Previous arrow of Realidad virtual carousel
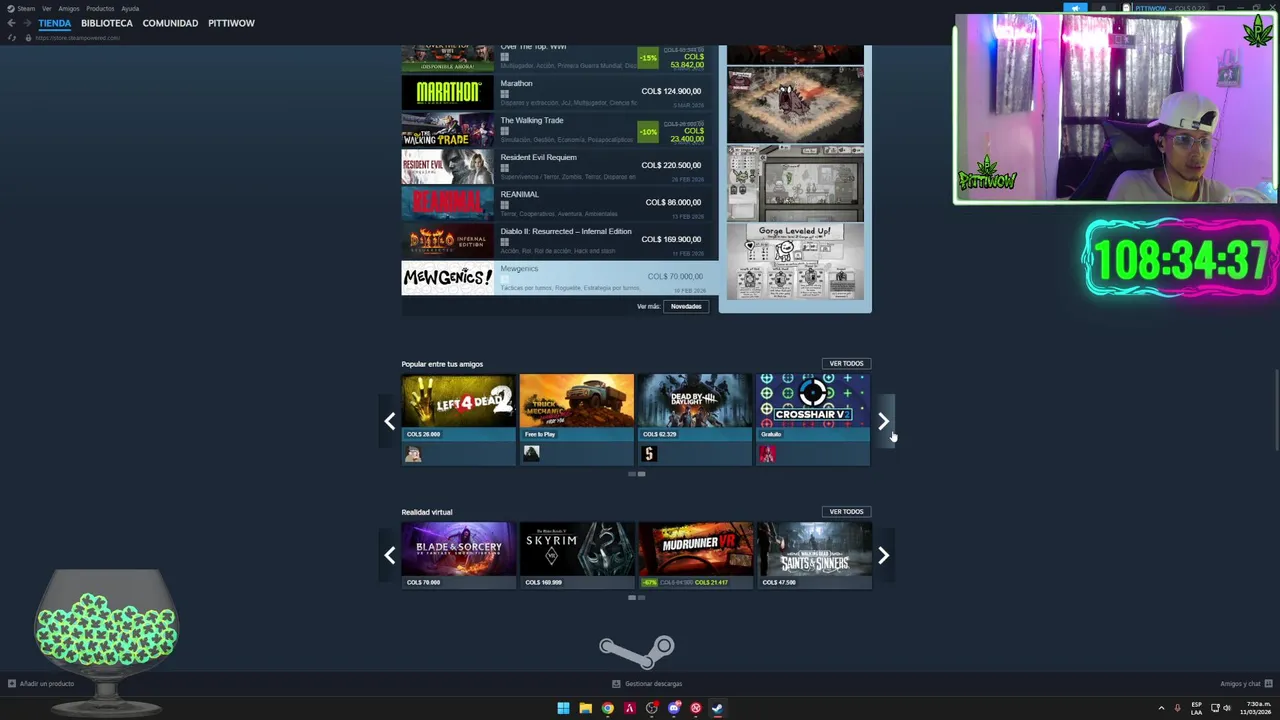Image resolution: width=1280 pixels, height=720 pixels. (390, 555)
